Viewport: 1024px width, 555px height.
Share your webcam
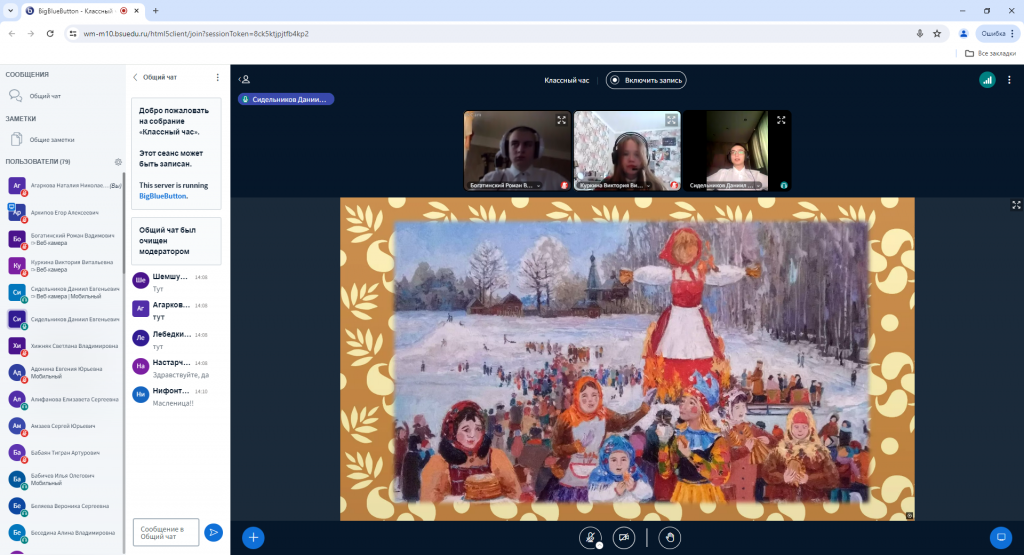pyautogui.click(x=624, y=537)
